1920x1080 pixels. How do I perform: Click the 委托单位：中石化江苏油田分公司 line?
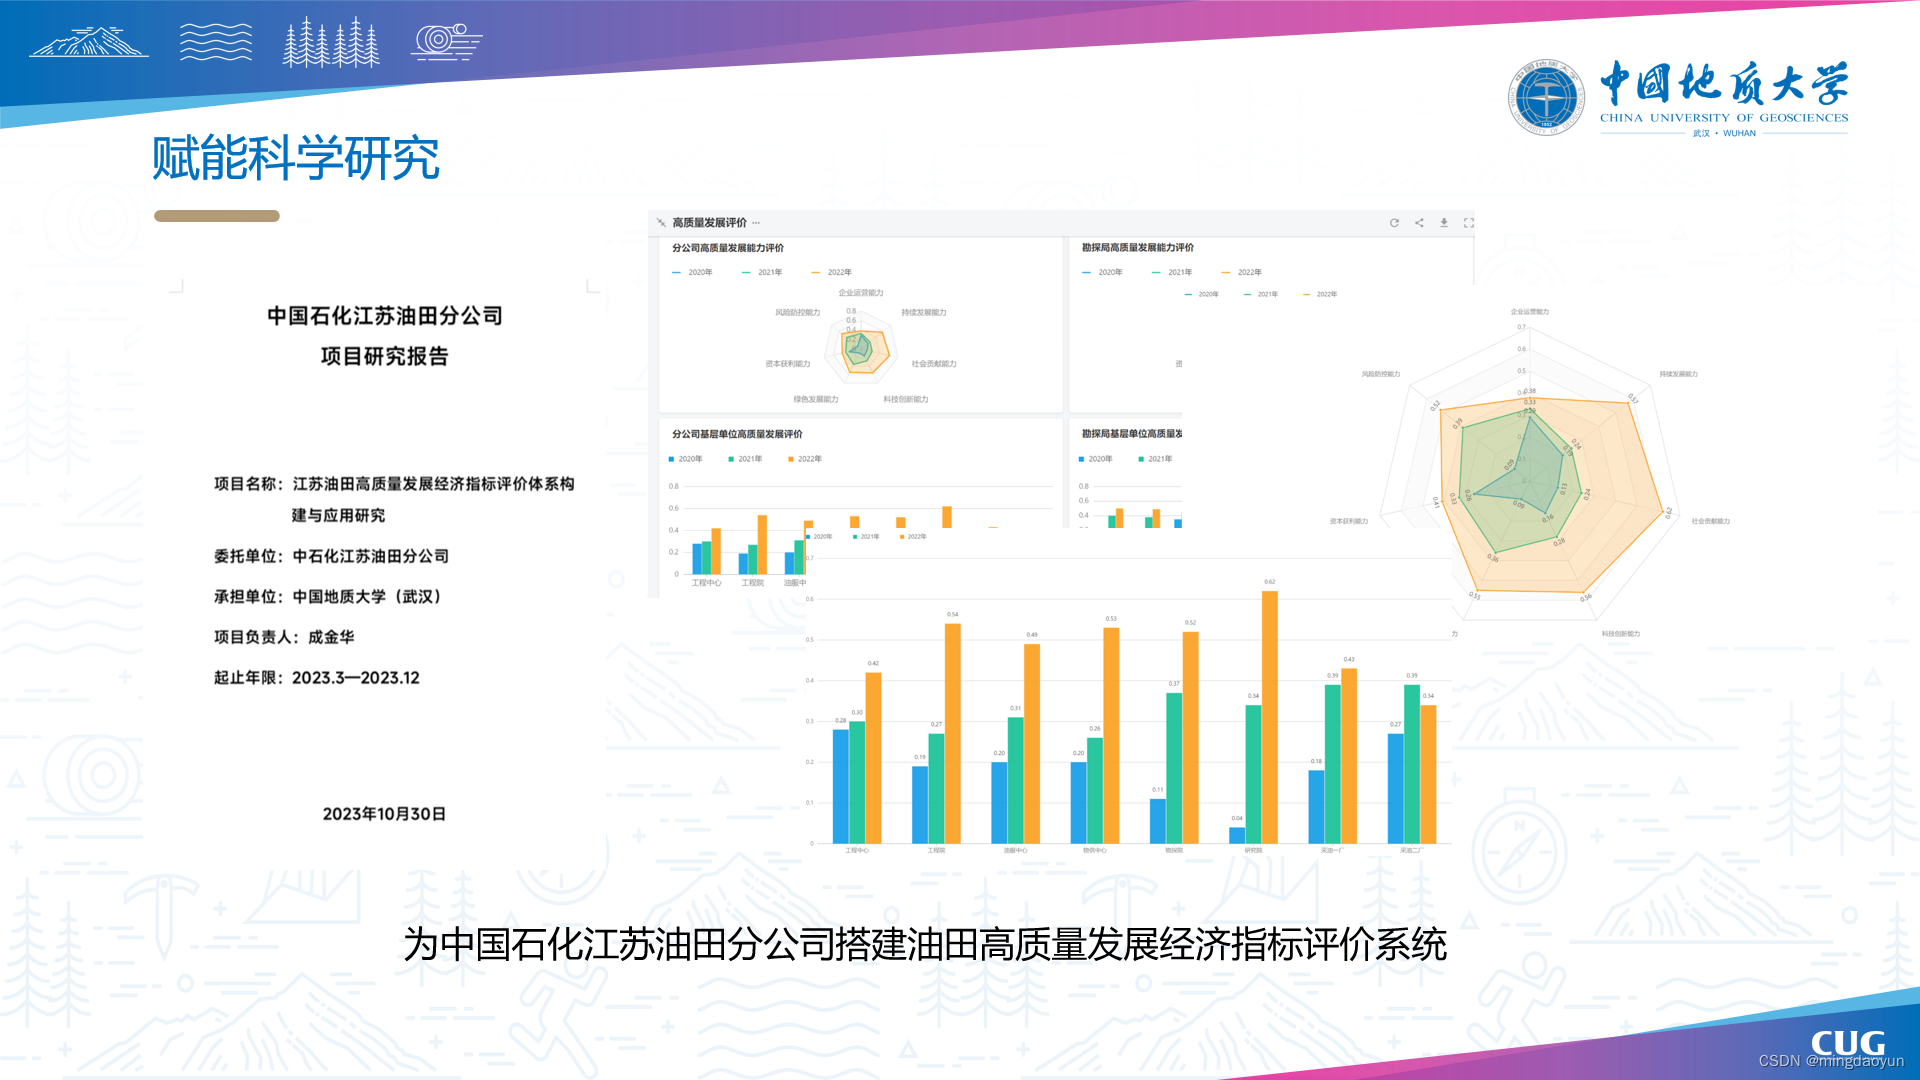(x=331, y=556)
